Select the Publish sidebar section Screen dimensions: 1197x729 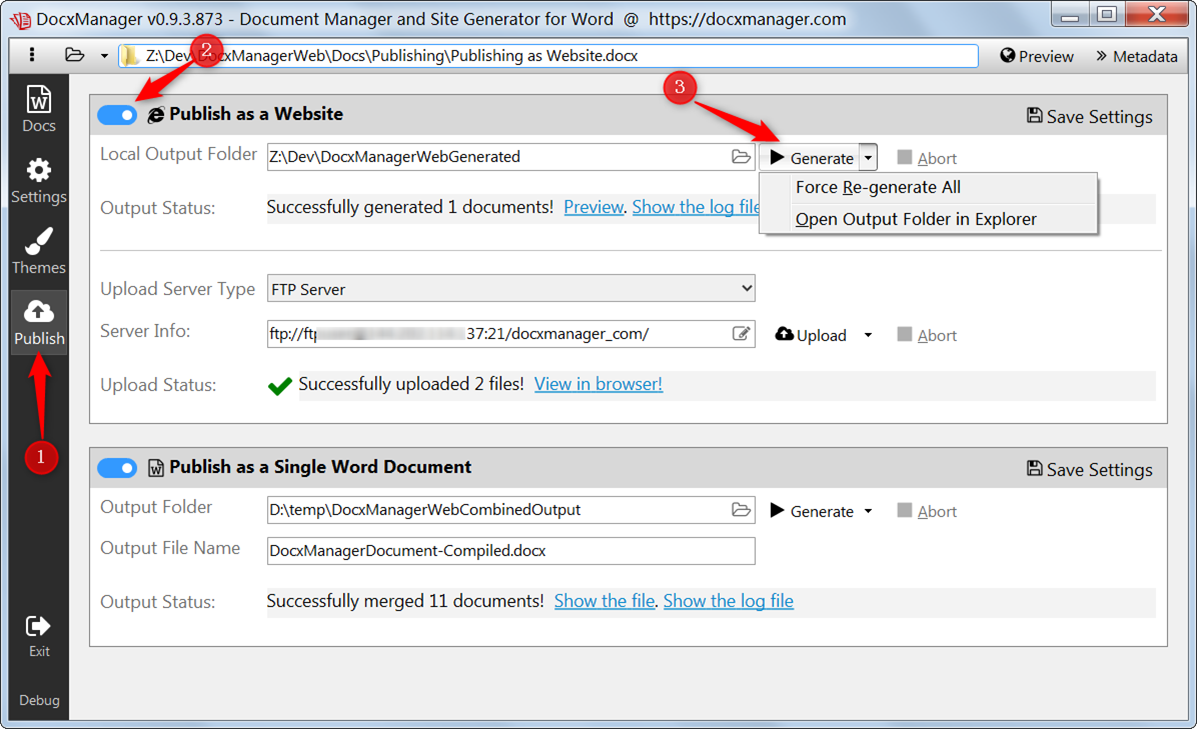pyautogui.click(x=39, y=322)
